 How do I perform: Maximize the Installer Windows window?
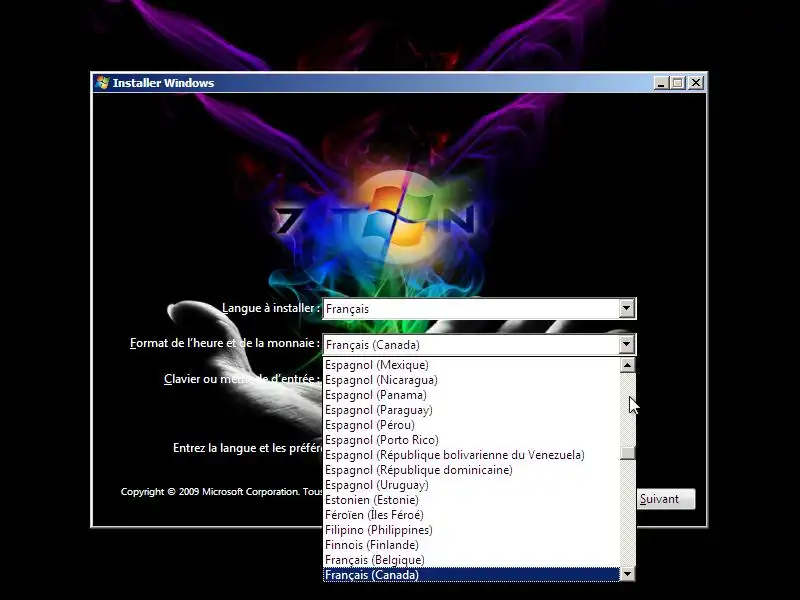coord(678,83)
